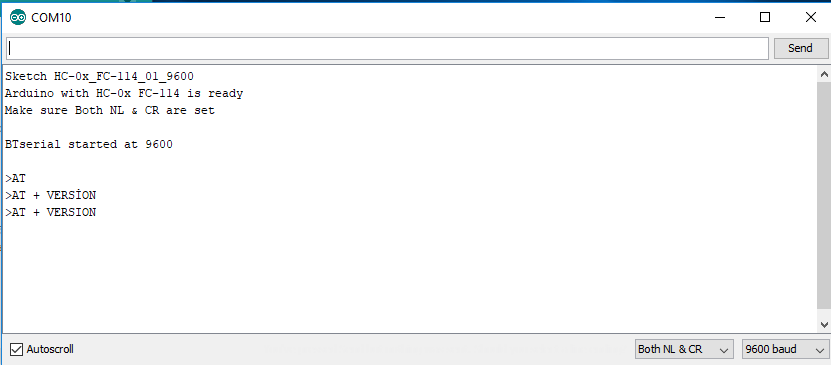Click the Autoscroll label text
Viewport: 831px width, 365px height.
[50, 350]
